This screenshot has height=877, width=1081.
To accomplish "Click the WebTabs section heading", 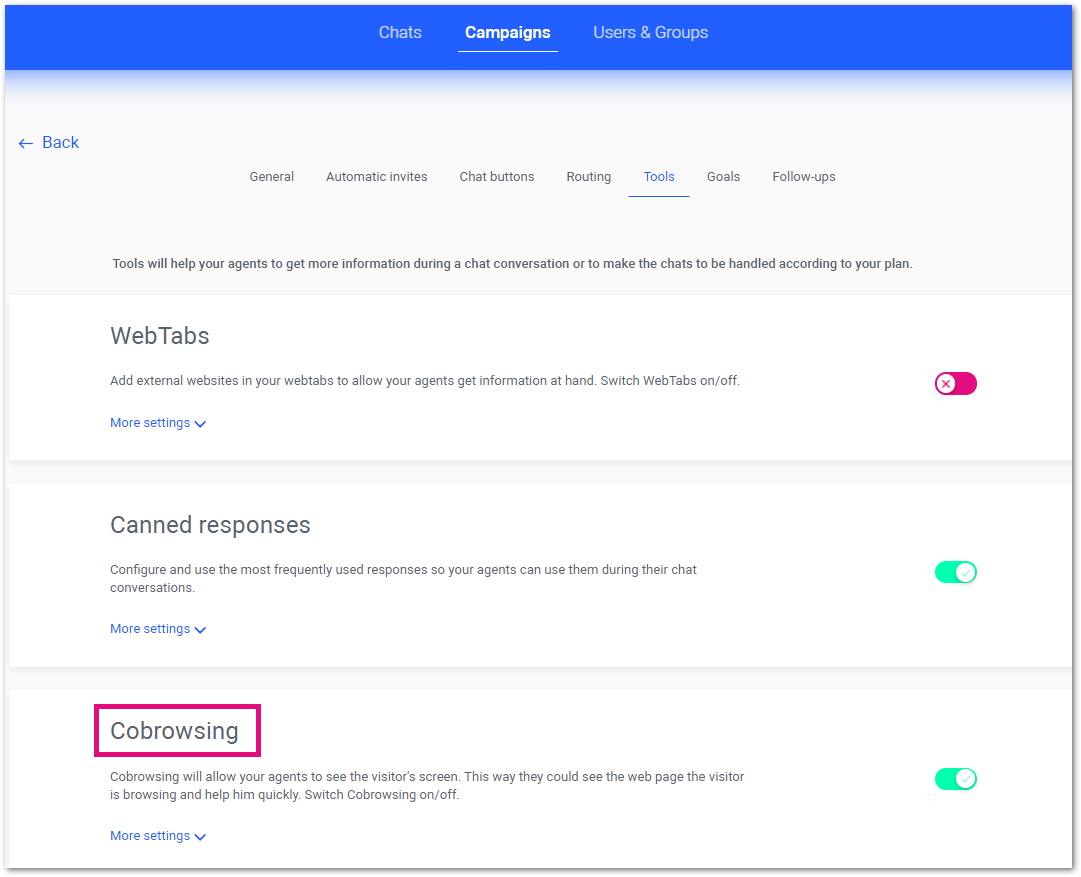I will tap(159, 336).
